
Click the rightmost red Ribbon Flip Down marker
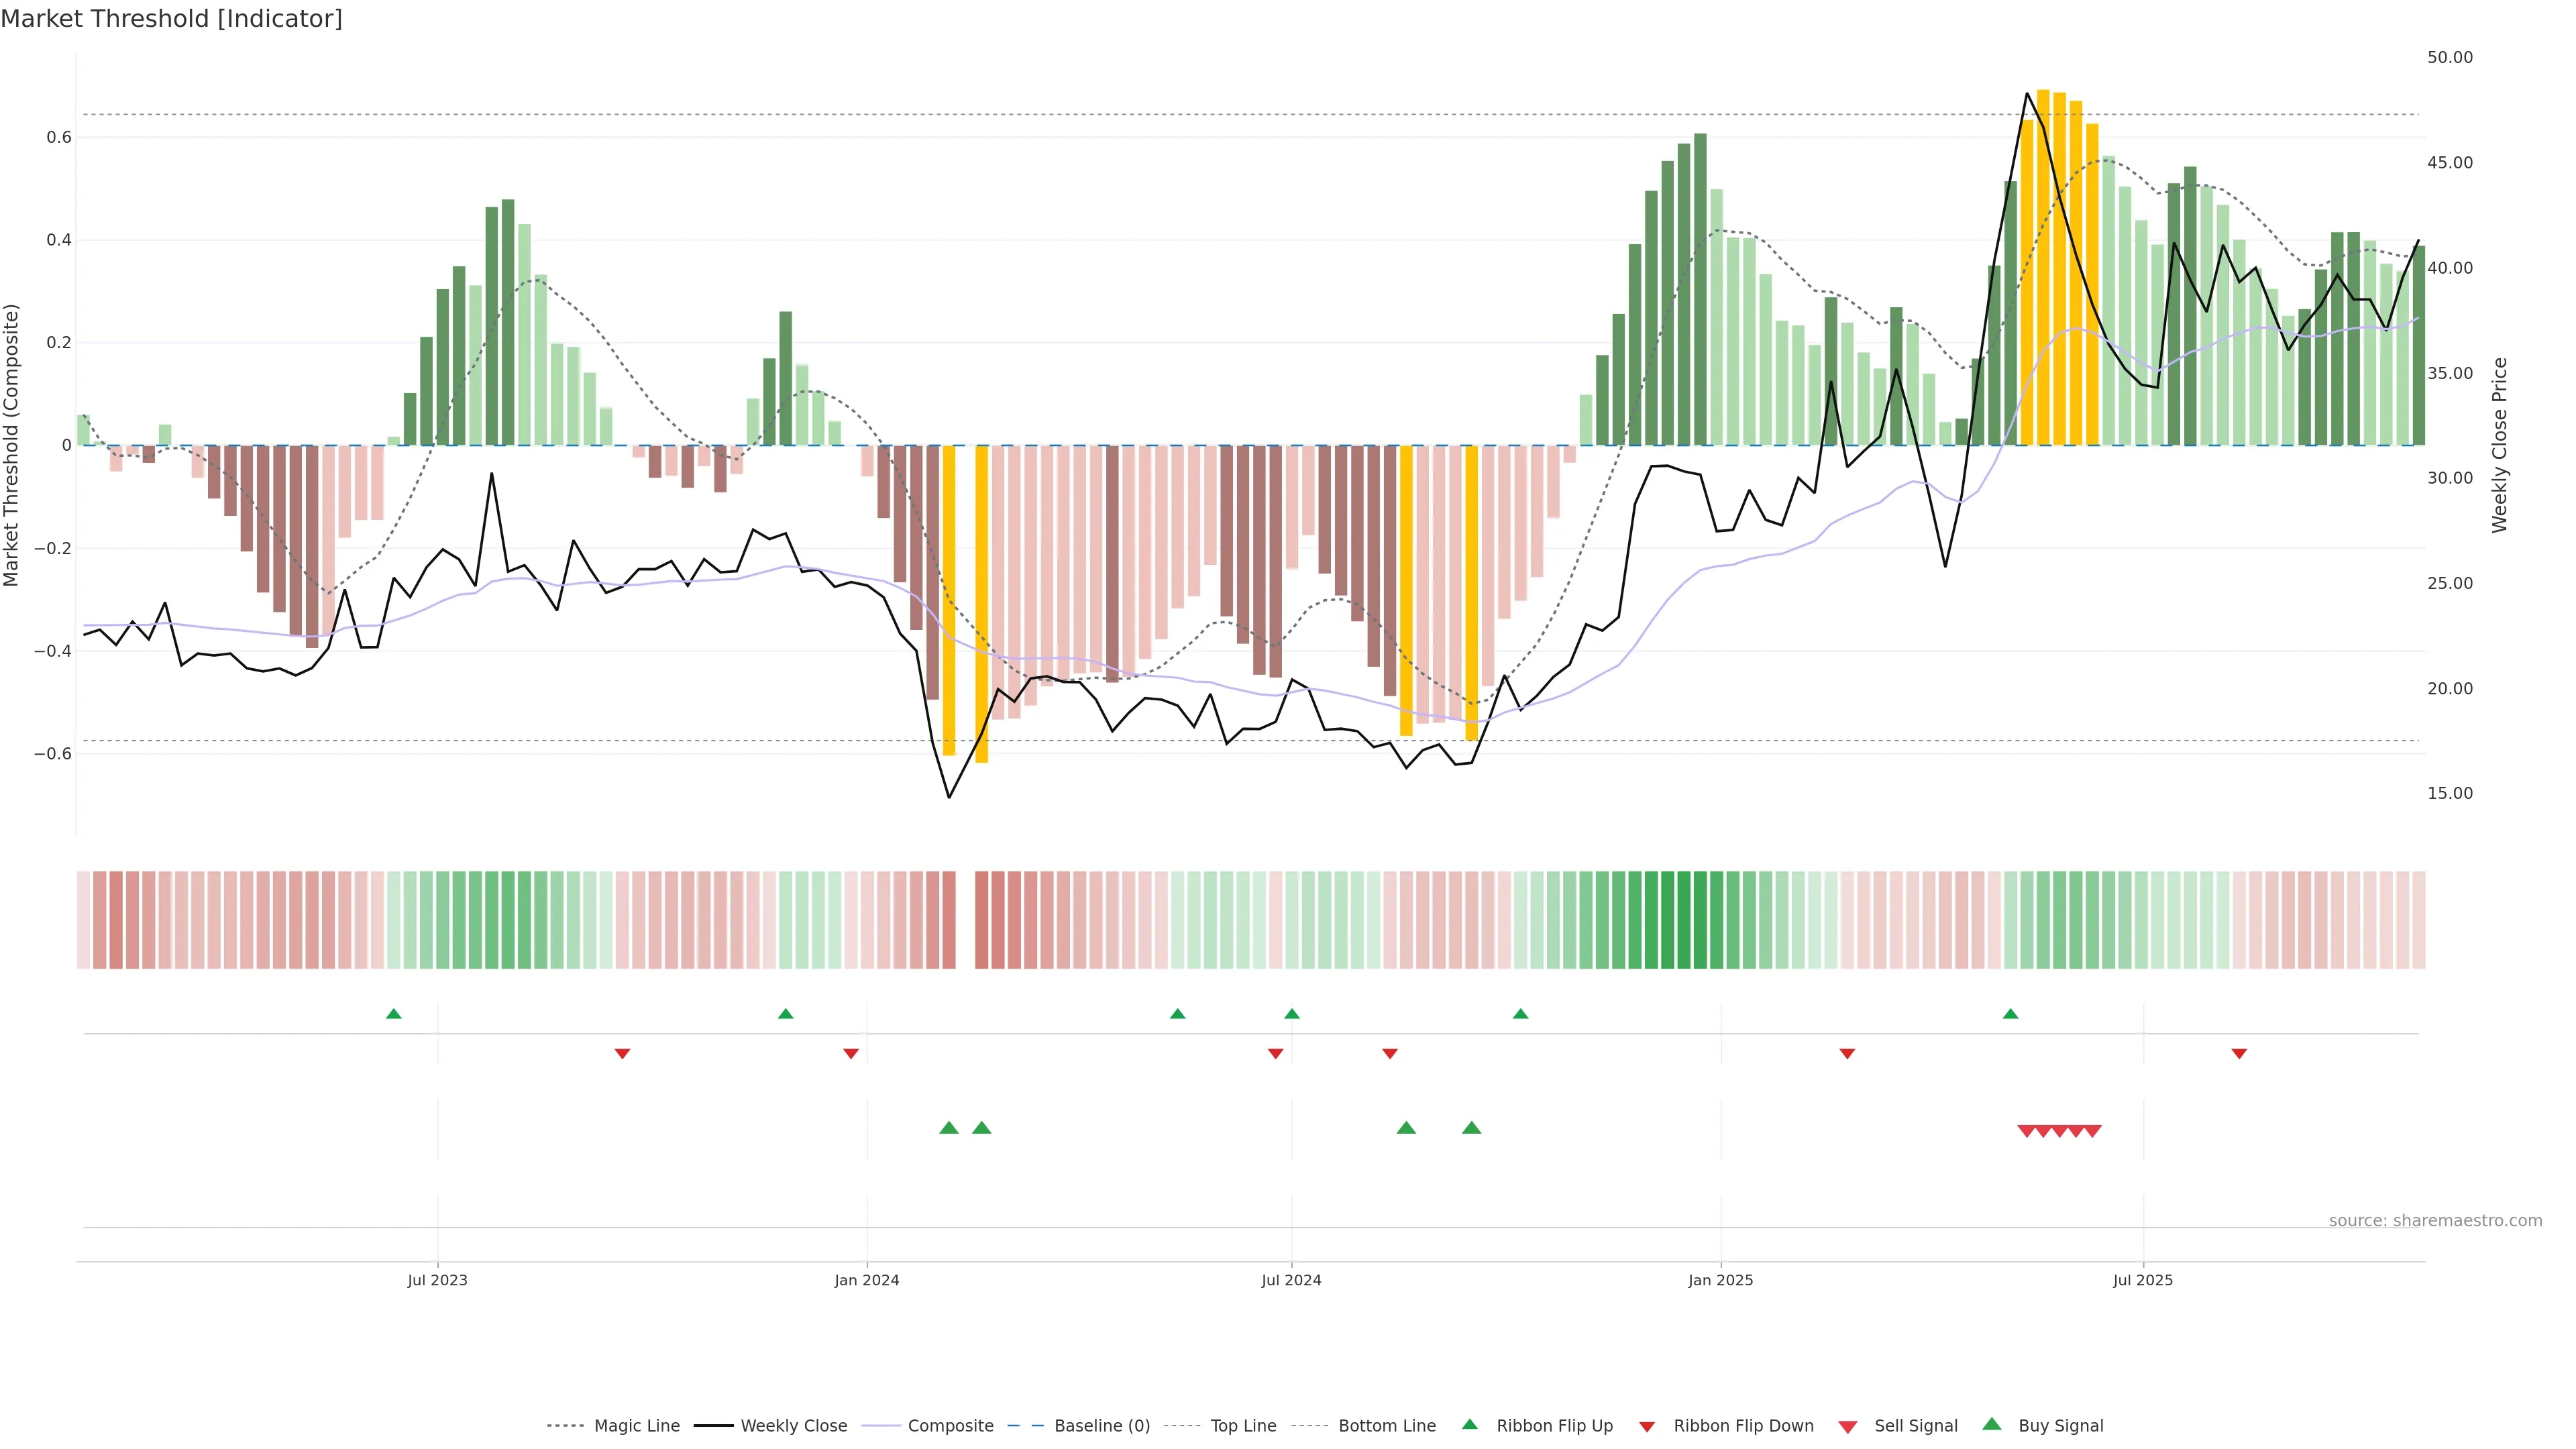(x=2239, y=1054)
